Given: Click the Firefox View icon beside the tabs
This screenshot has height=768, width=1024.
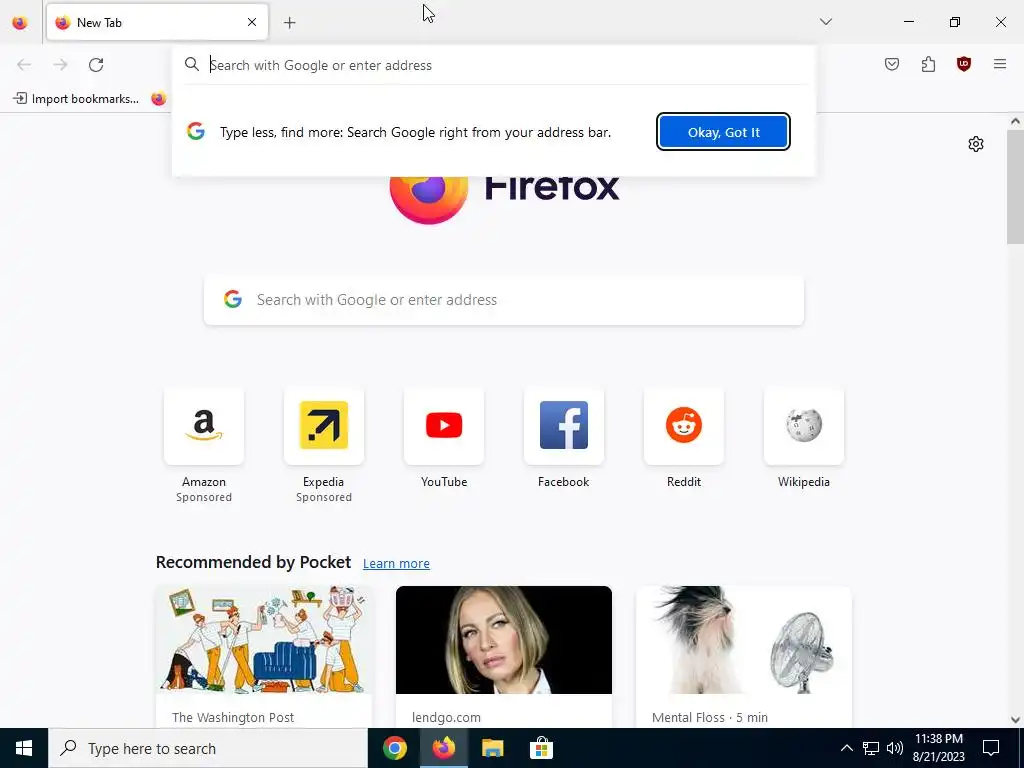Looking at the screenshot, I should [x=20, y=22].
